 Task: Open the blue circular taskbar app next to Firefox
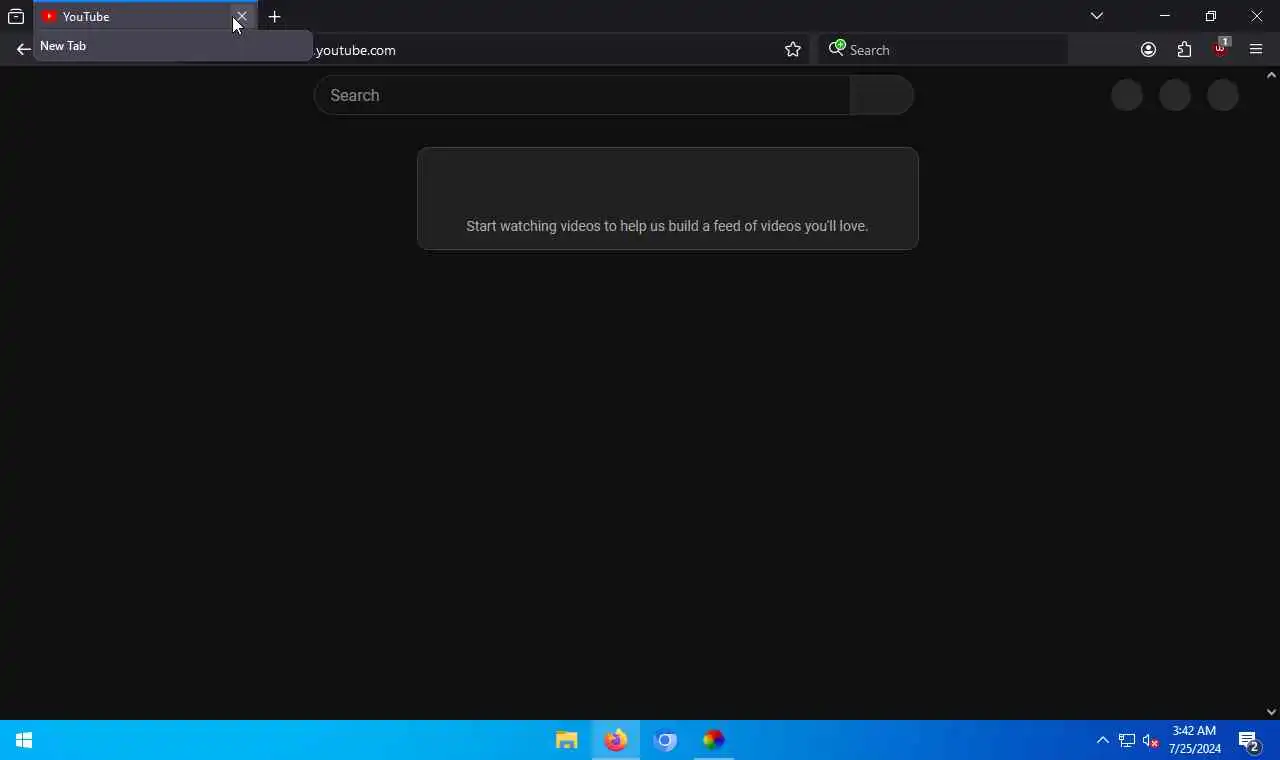click(665, 740)
